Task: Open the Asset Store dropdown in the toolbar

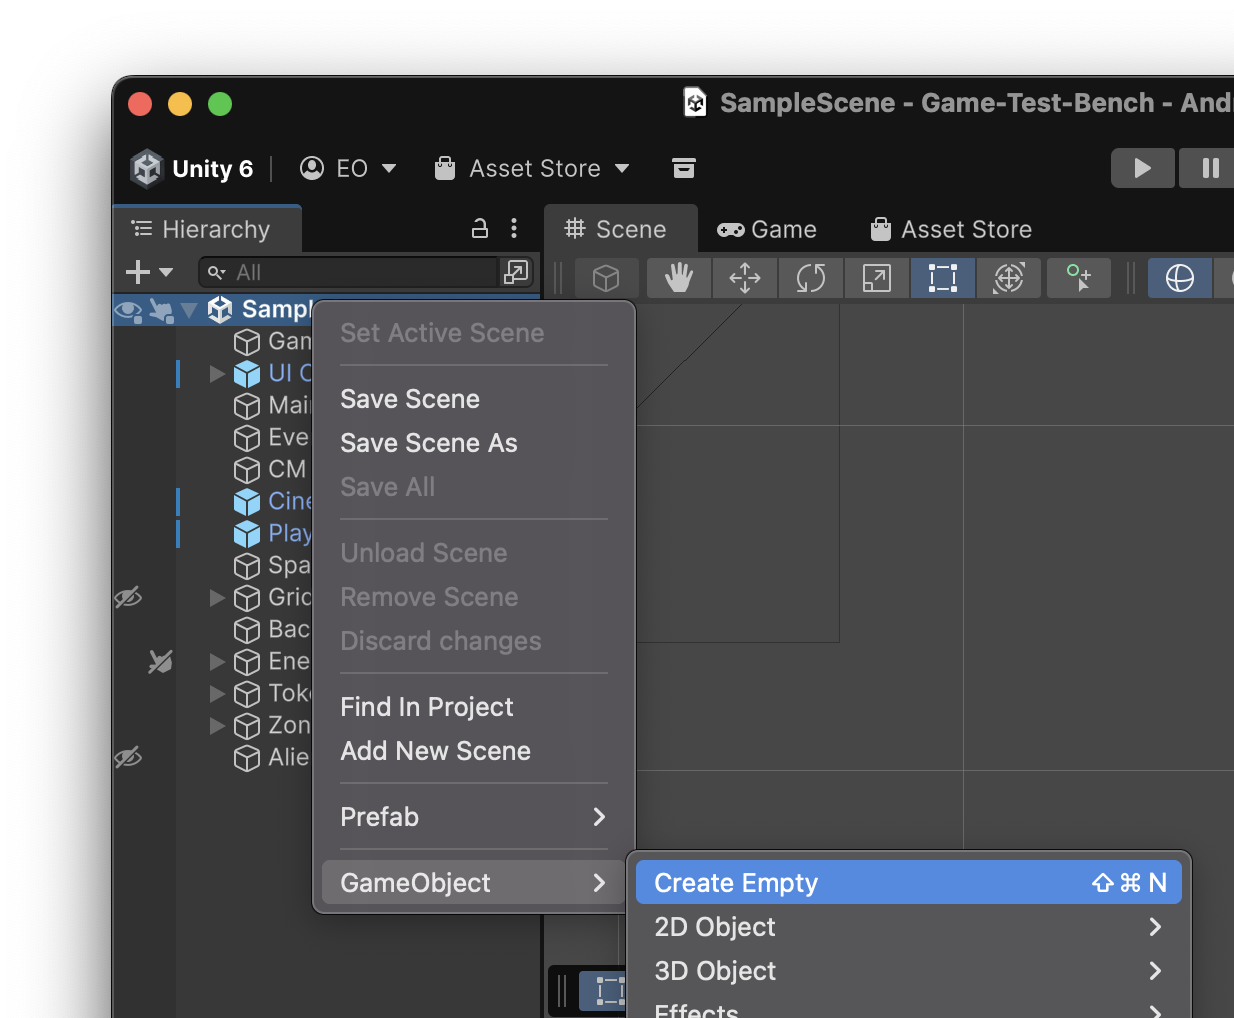Action: pyautogui.click(x=532, y=168)
